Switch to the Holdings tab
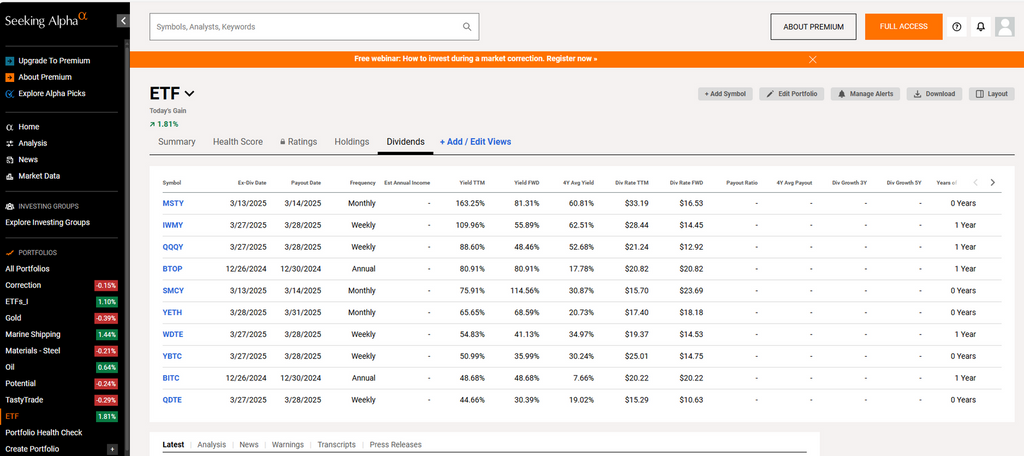The image size is (1024, 456). pos(351,142)
